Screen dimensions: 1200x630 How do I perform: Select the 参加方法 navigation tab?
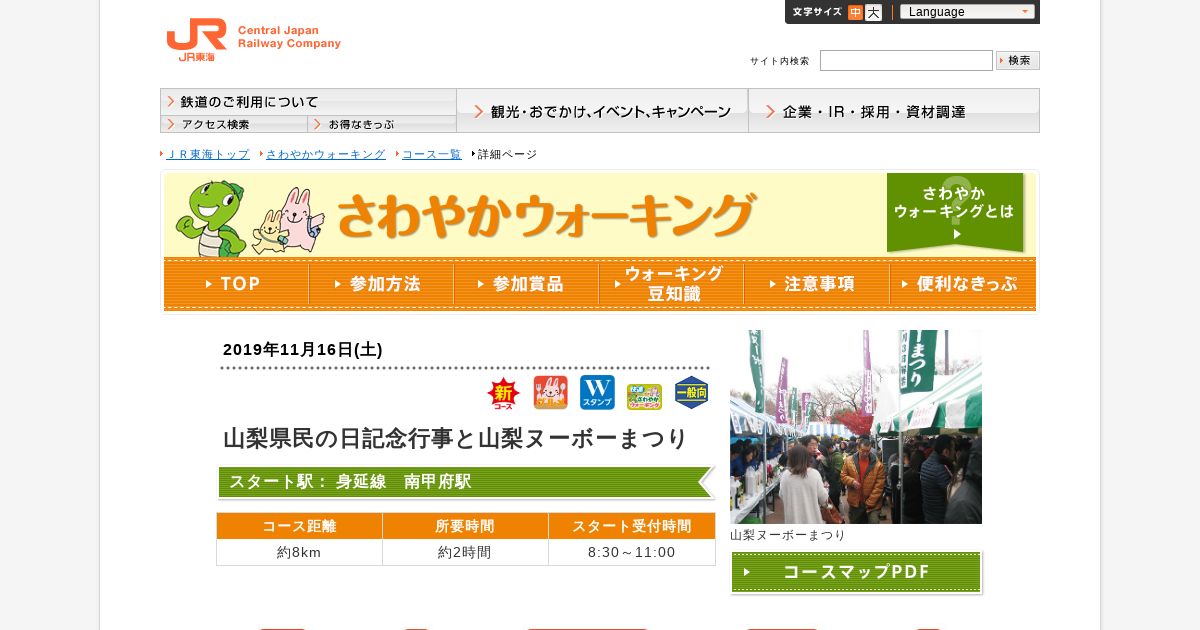(x=381, y=284)
